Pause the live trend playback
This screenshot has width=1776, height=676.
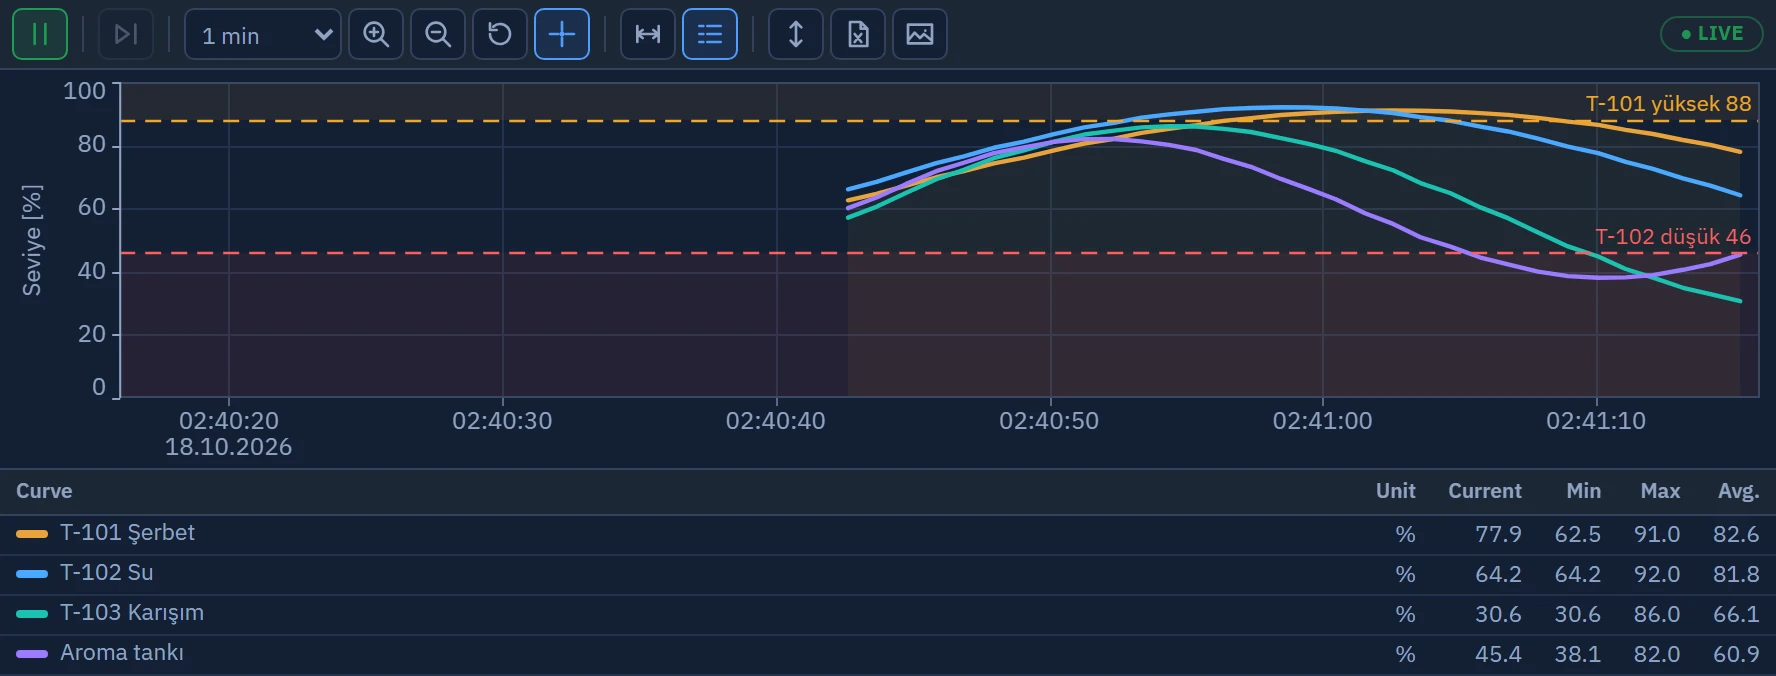pos(40,34)
